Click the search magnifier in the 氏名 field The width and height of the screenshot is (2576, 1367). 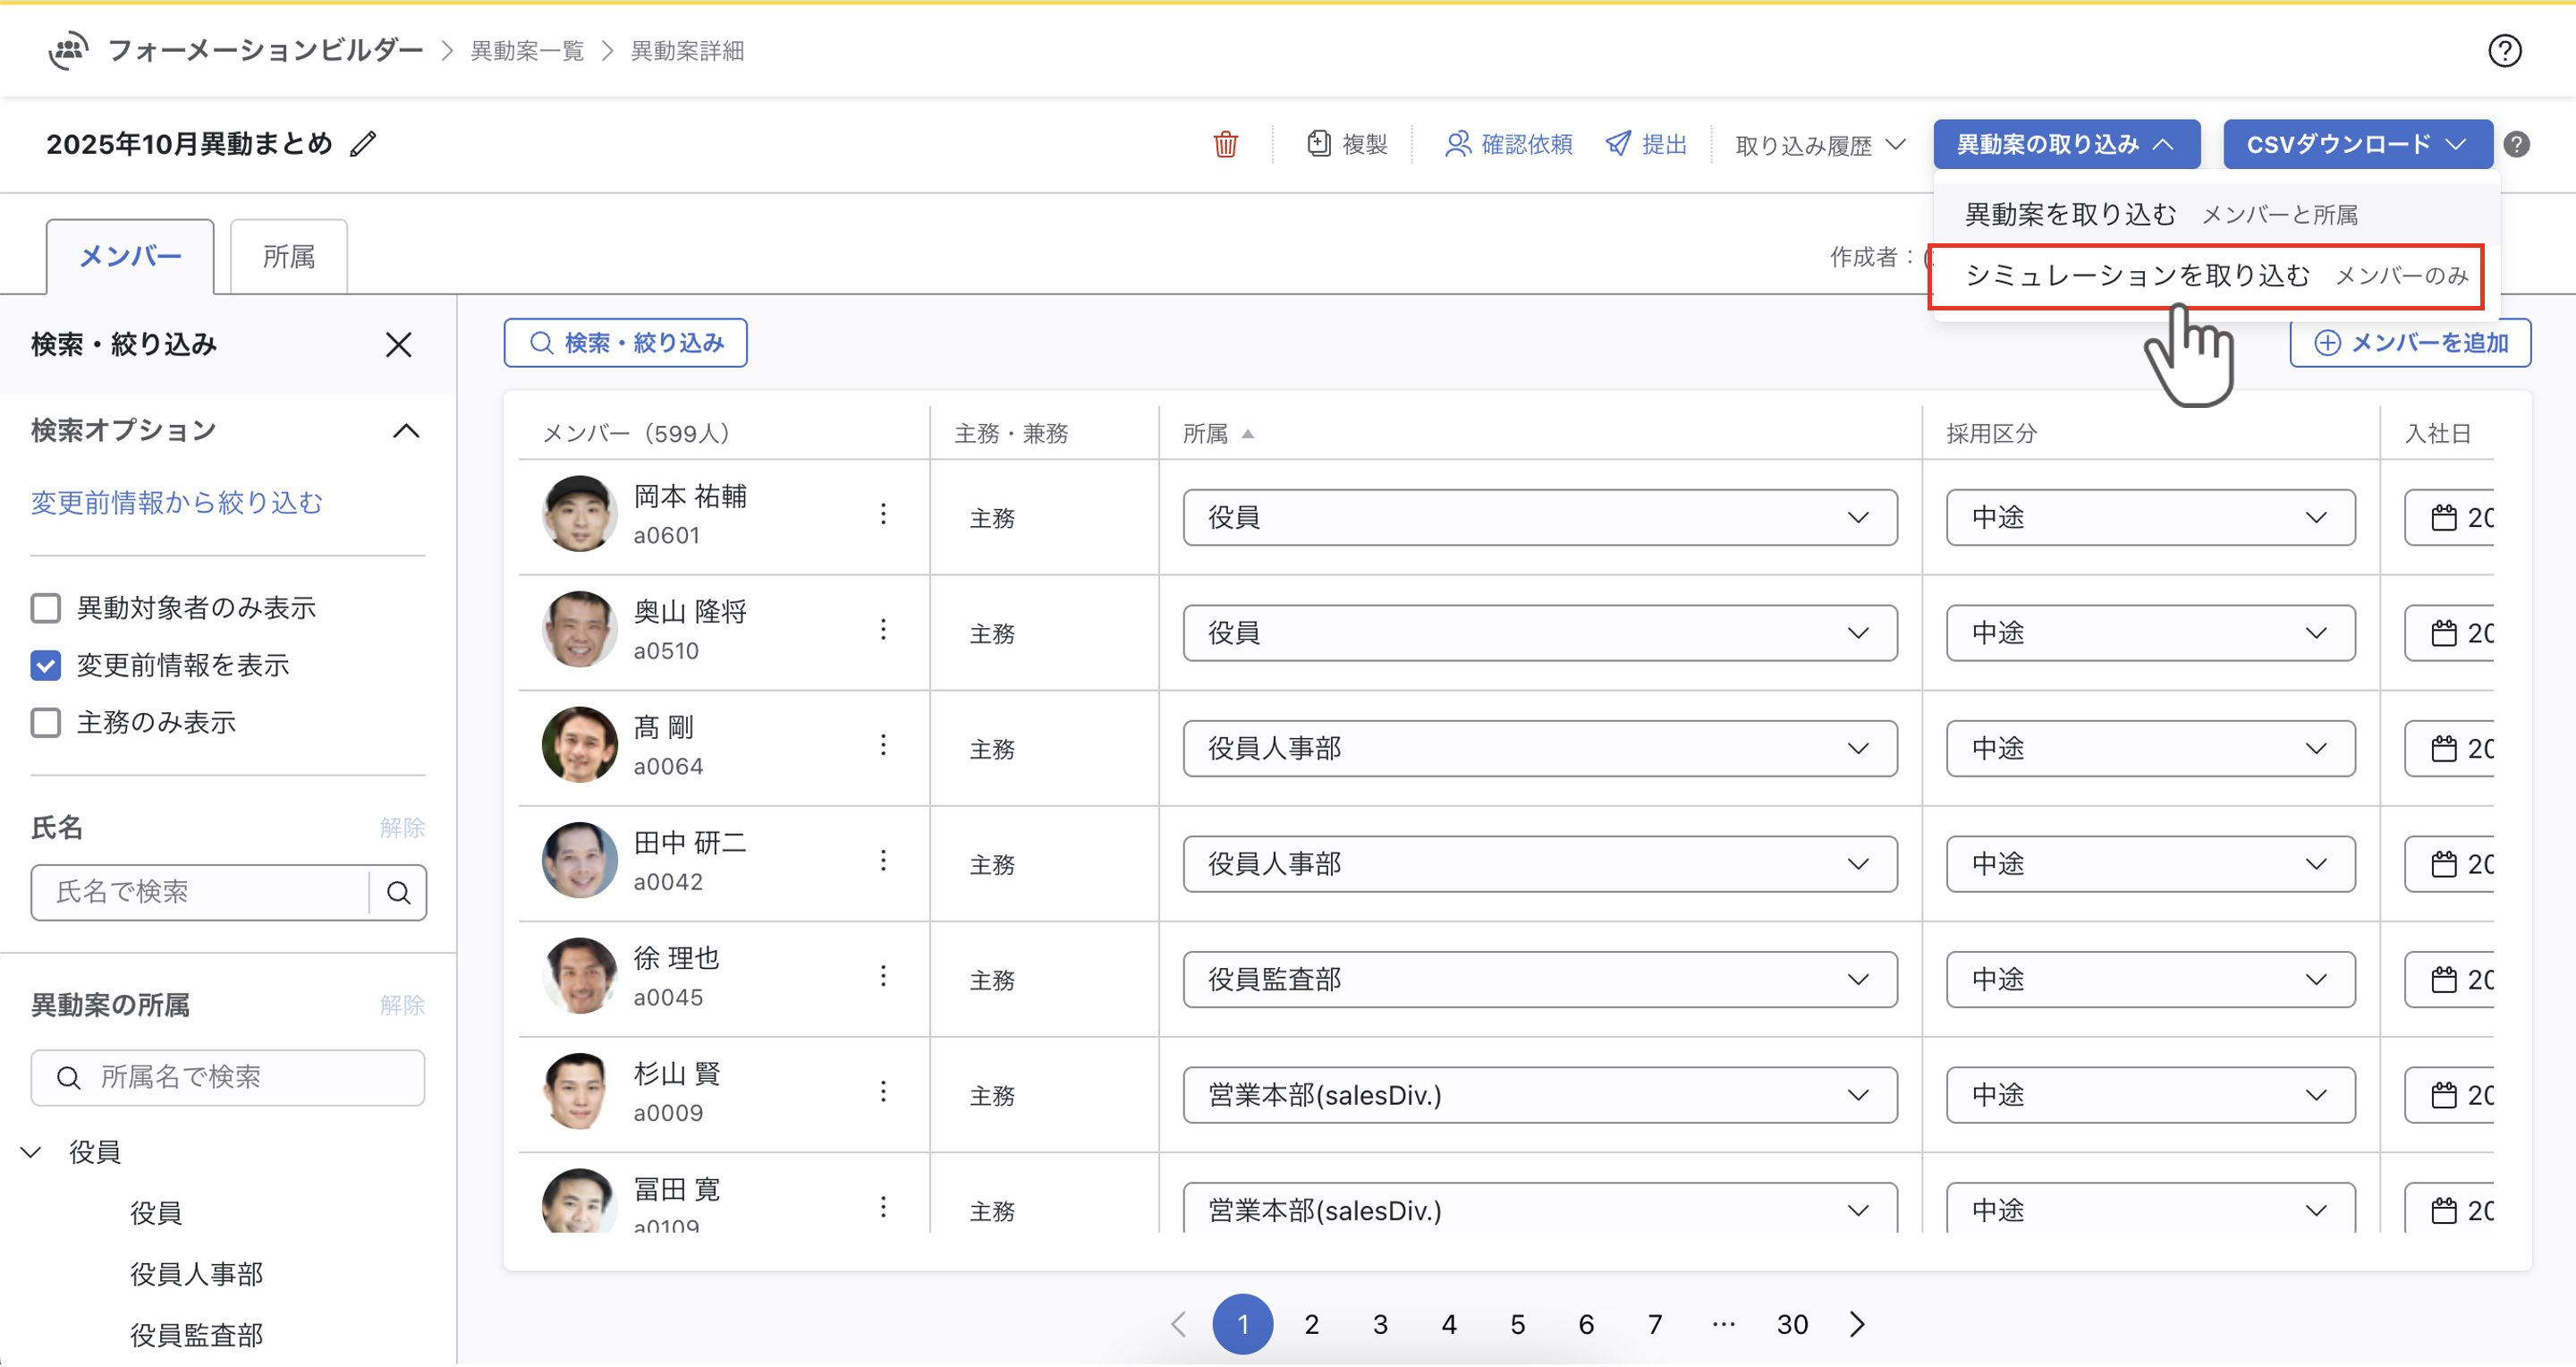coord(398,893)
